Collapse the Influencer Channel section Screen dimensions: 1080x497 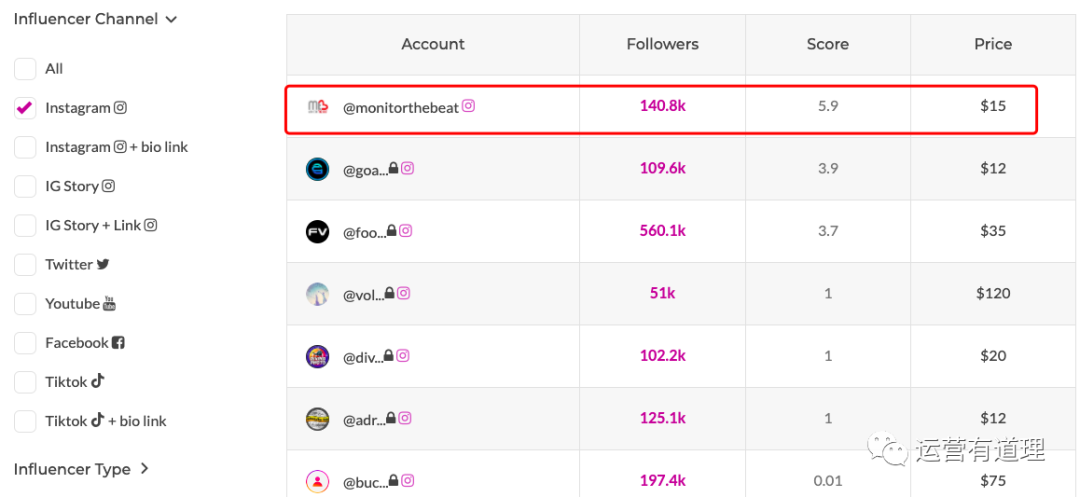pos(171,19)
